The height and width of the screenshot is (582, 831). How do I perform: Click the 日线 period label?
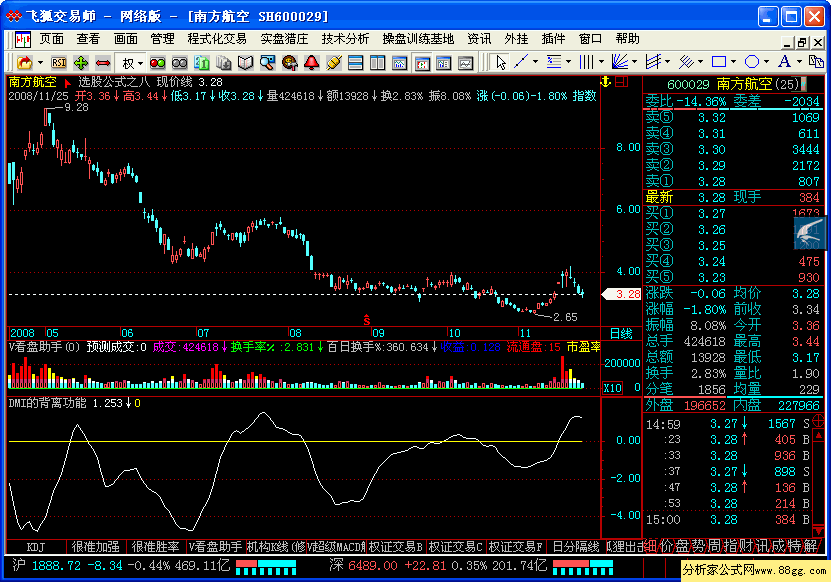(621, 333)
